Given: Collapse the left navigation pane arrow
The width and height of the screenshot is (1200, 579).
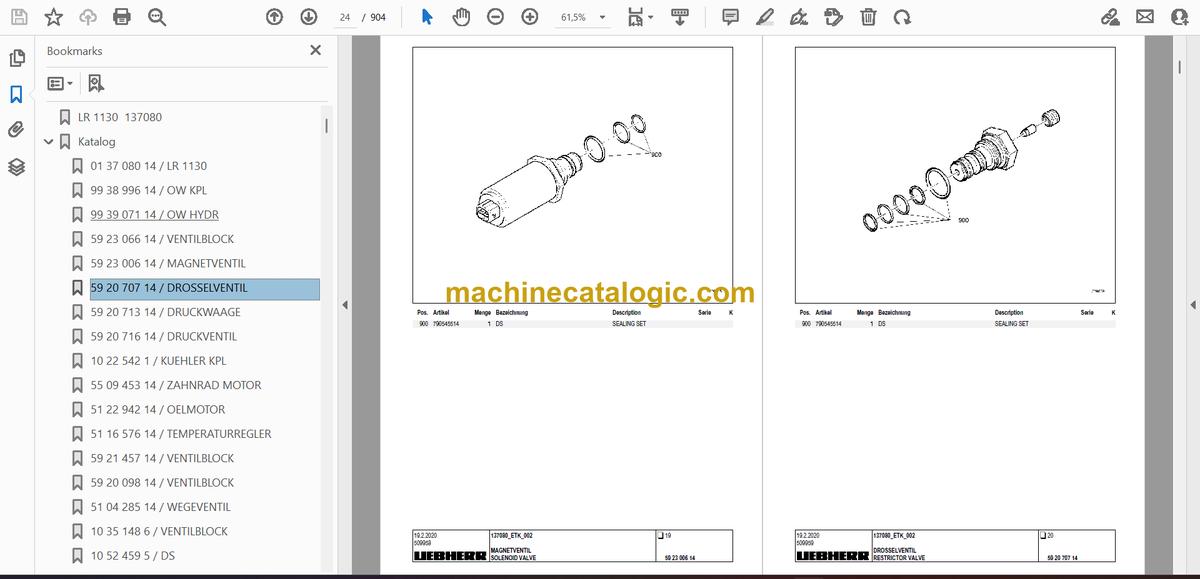Looking at the screenshot, I should 344,305.
